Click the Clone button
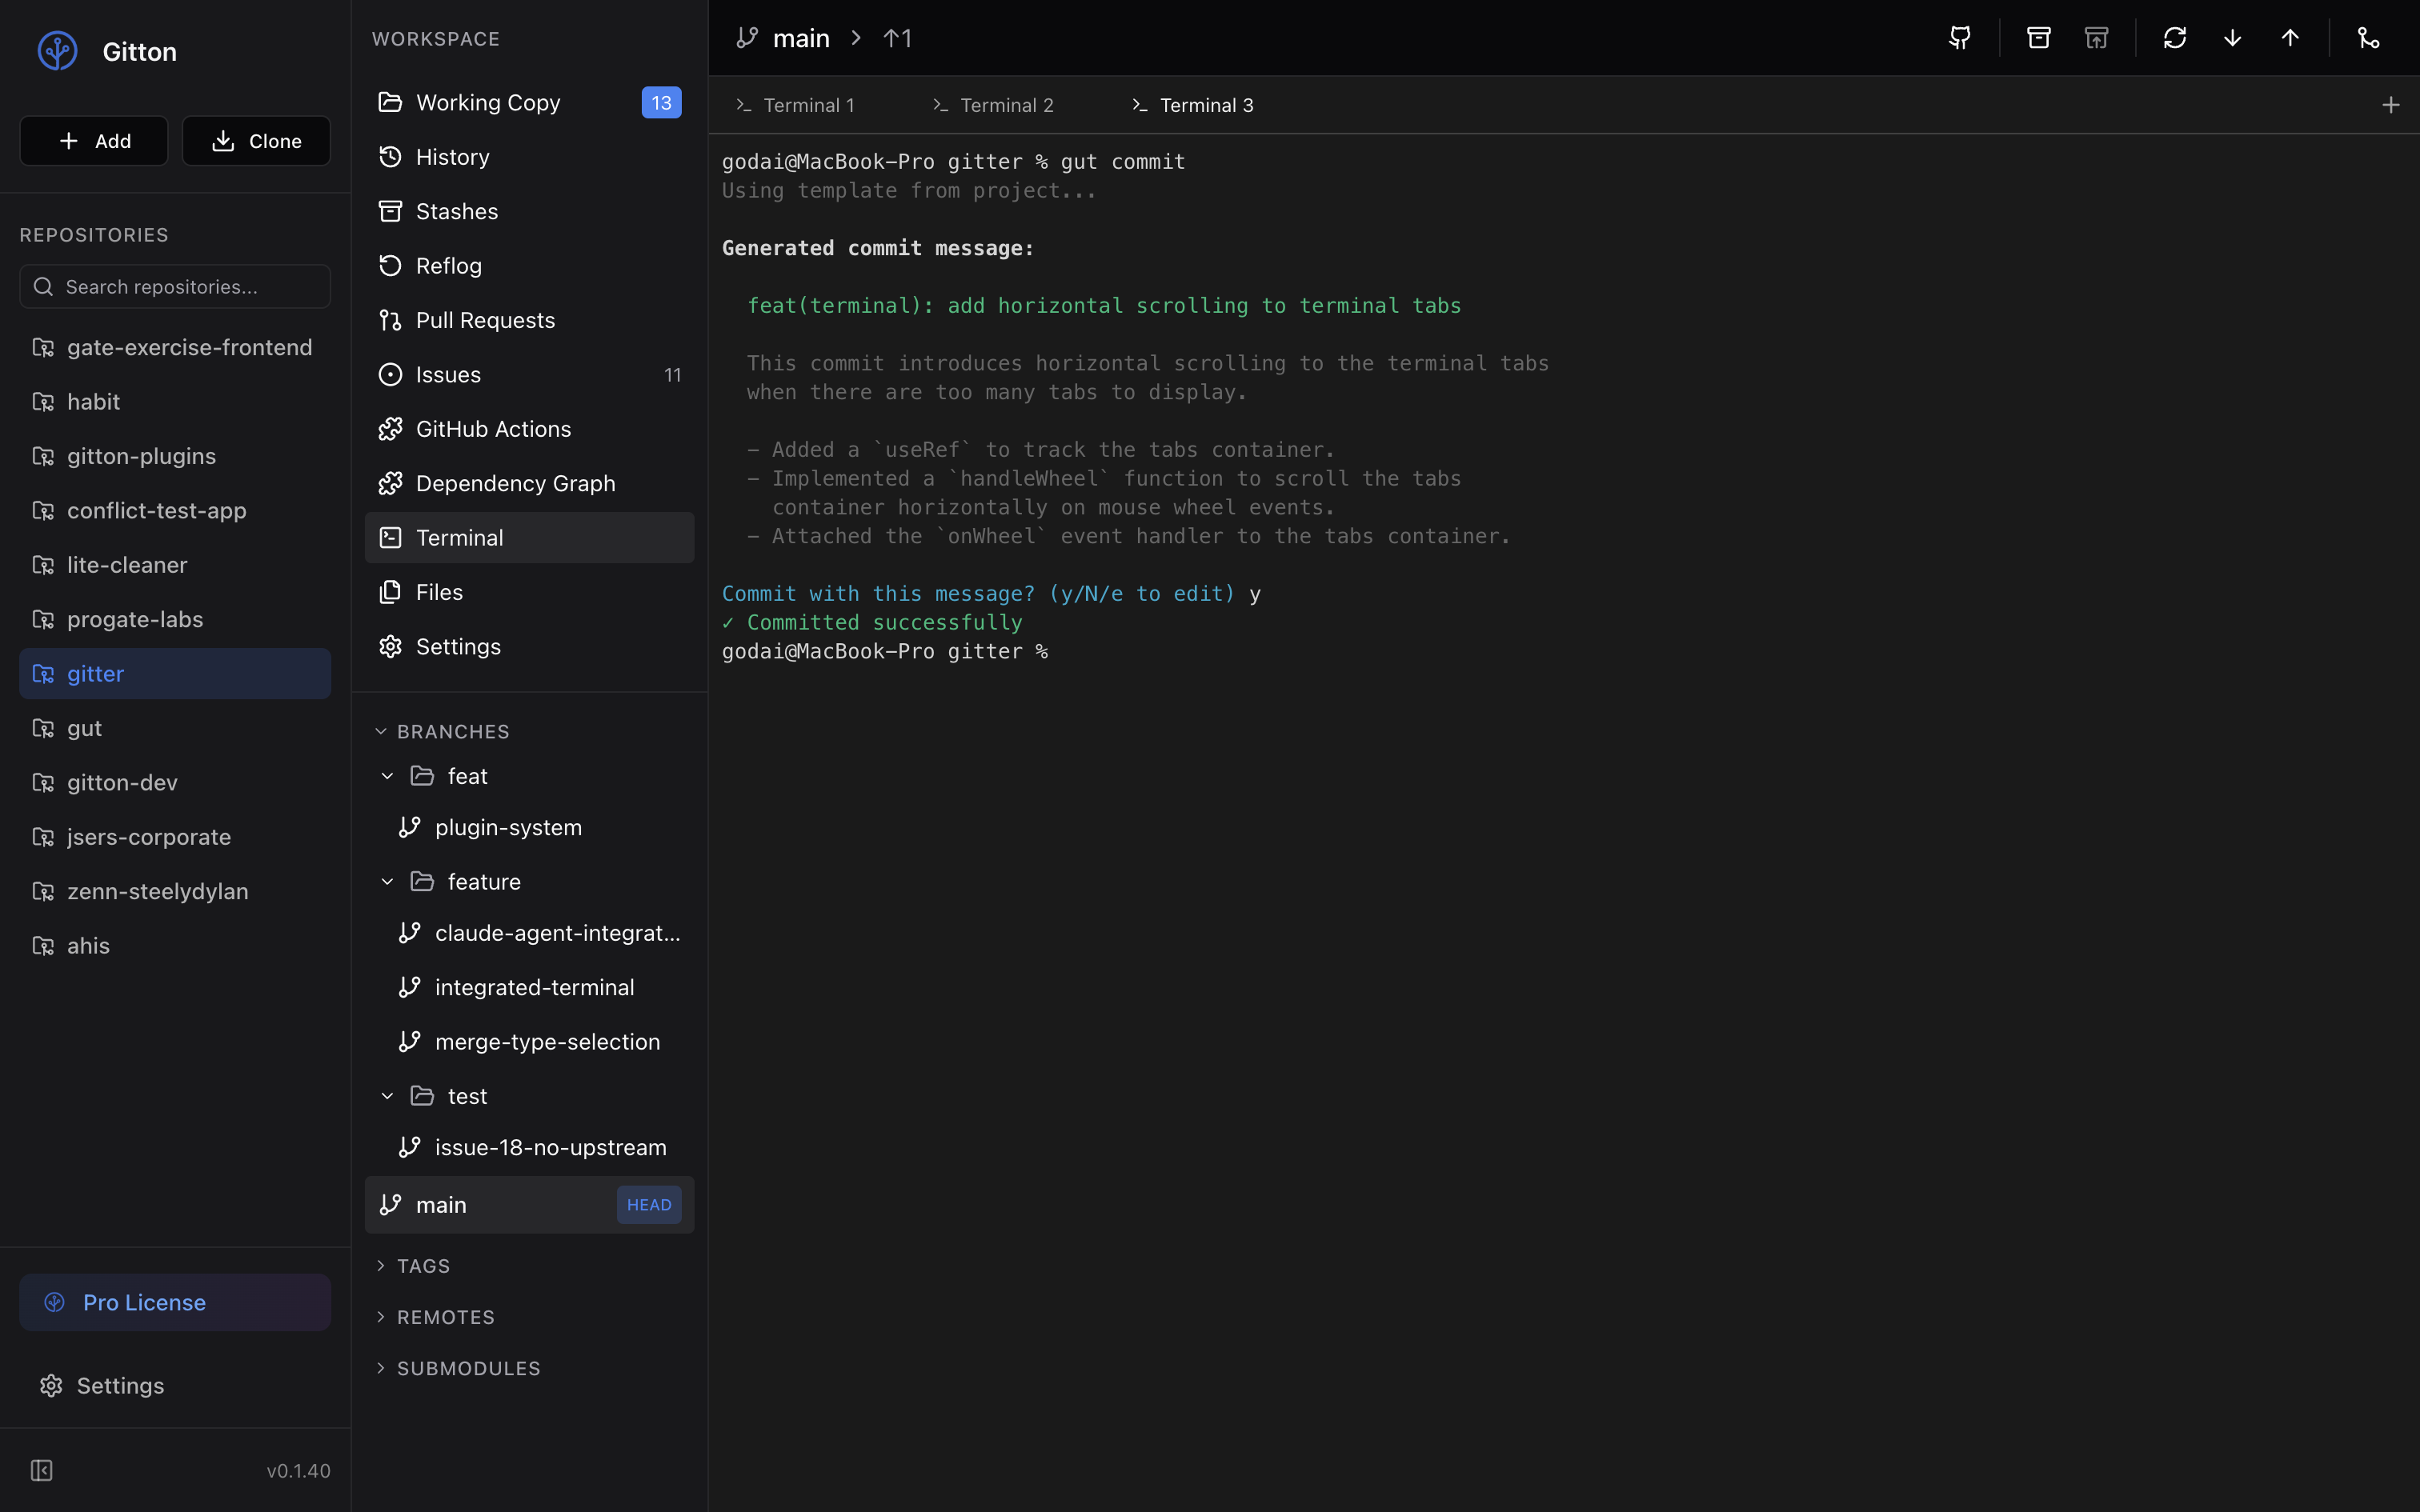Viewport: 2420px width, 1512px height. [256, 141]
